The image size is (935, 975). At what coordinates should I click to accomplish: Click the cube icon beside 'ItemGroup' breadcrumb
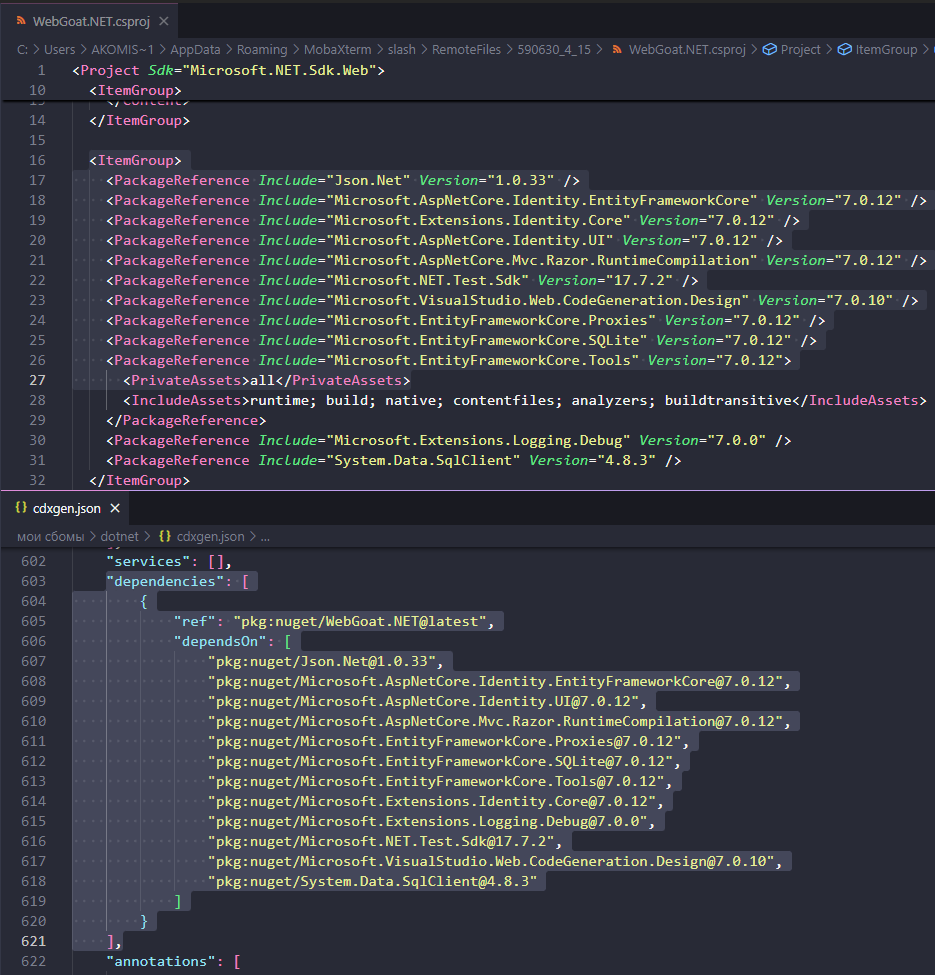pyautogui.click(x=844, y=50)
